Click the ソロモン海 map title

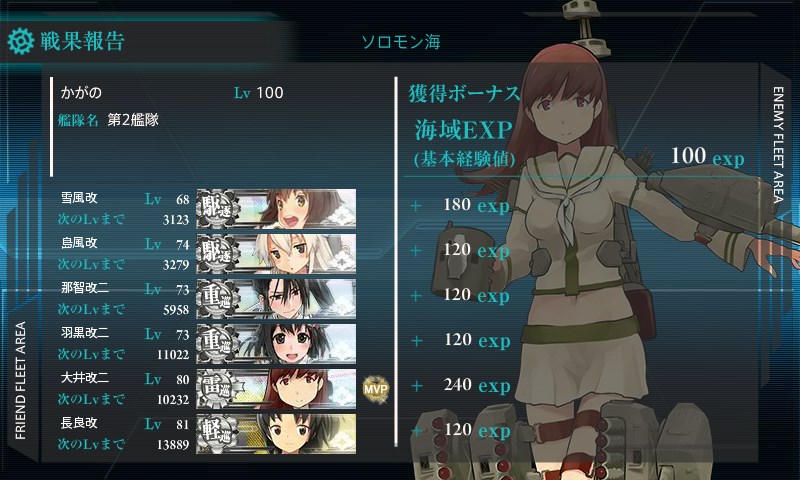click(401, 42)
